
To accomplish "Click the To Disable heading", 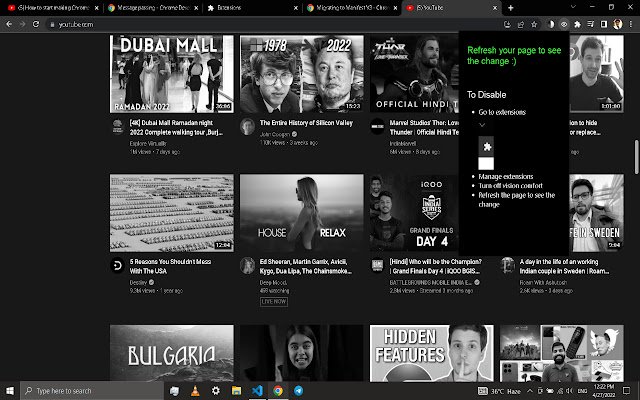I will point(487,95).
